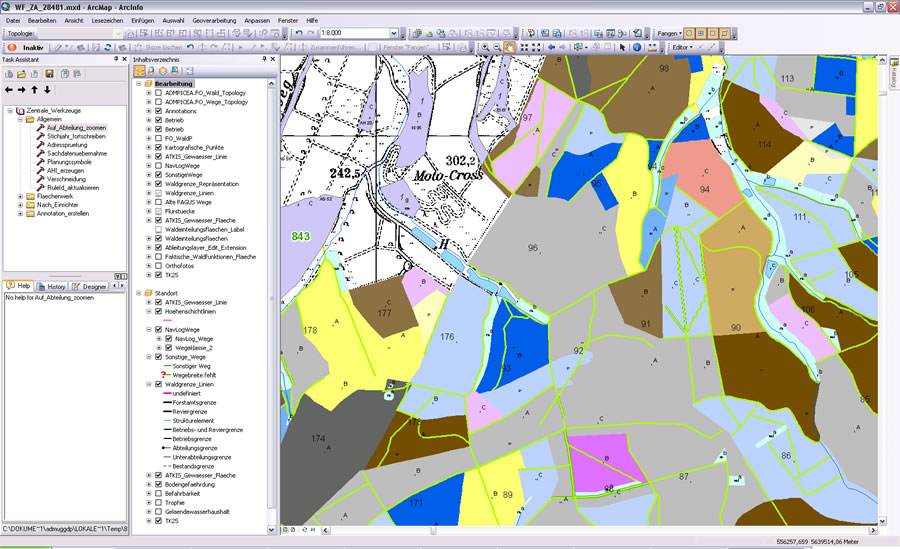Viewport: 900px width, 549px height.
Task: Click the left arrow in Task Assistant
Action: 9,90
